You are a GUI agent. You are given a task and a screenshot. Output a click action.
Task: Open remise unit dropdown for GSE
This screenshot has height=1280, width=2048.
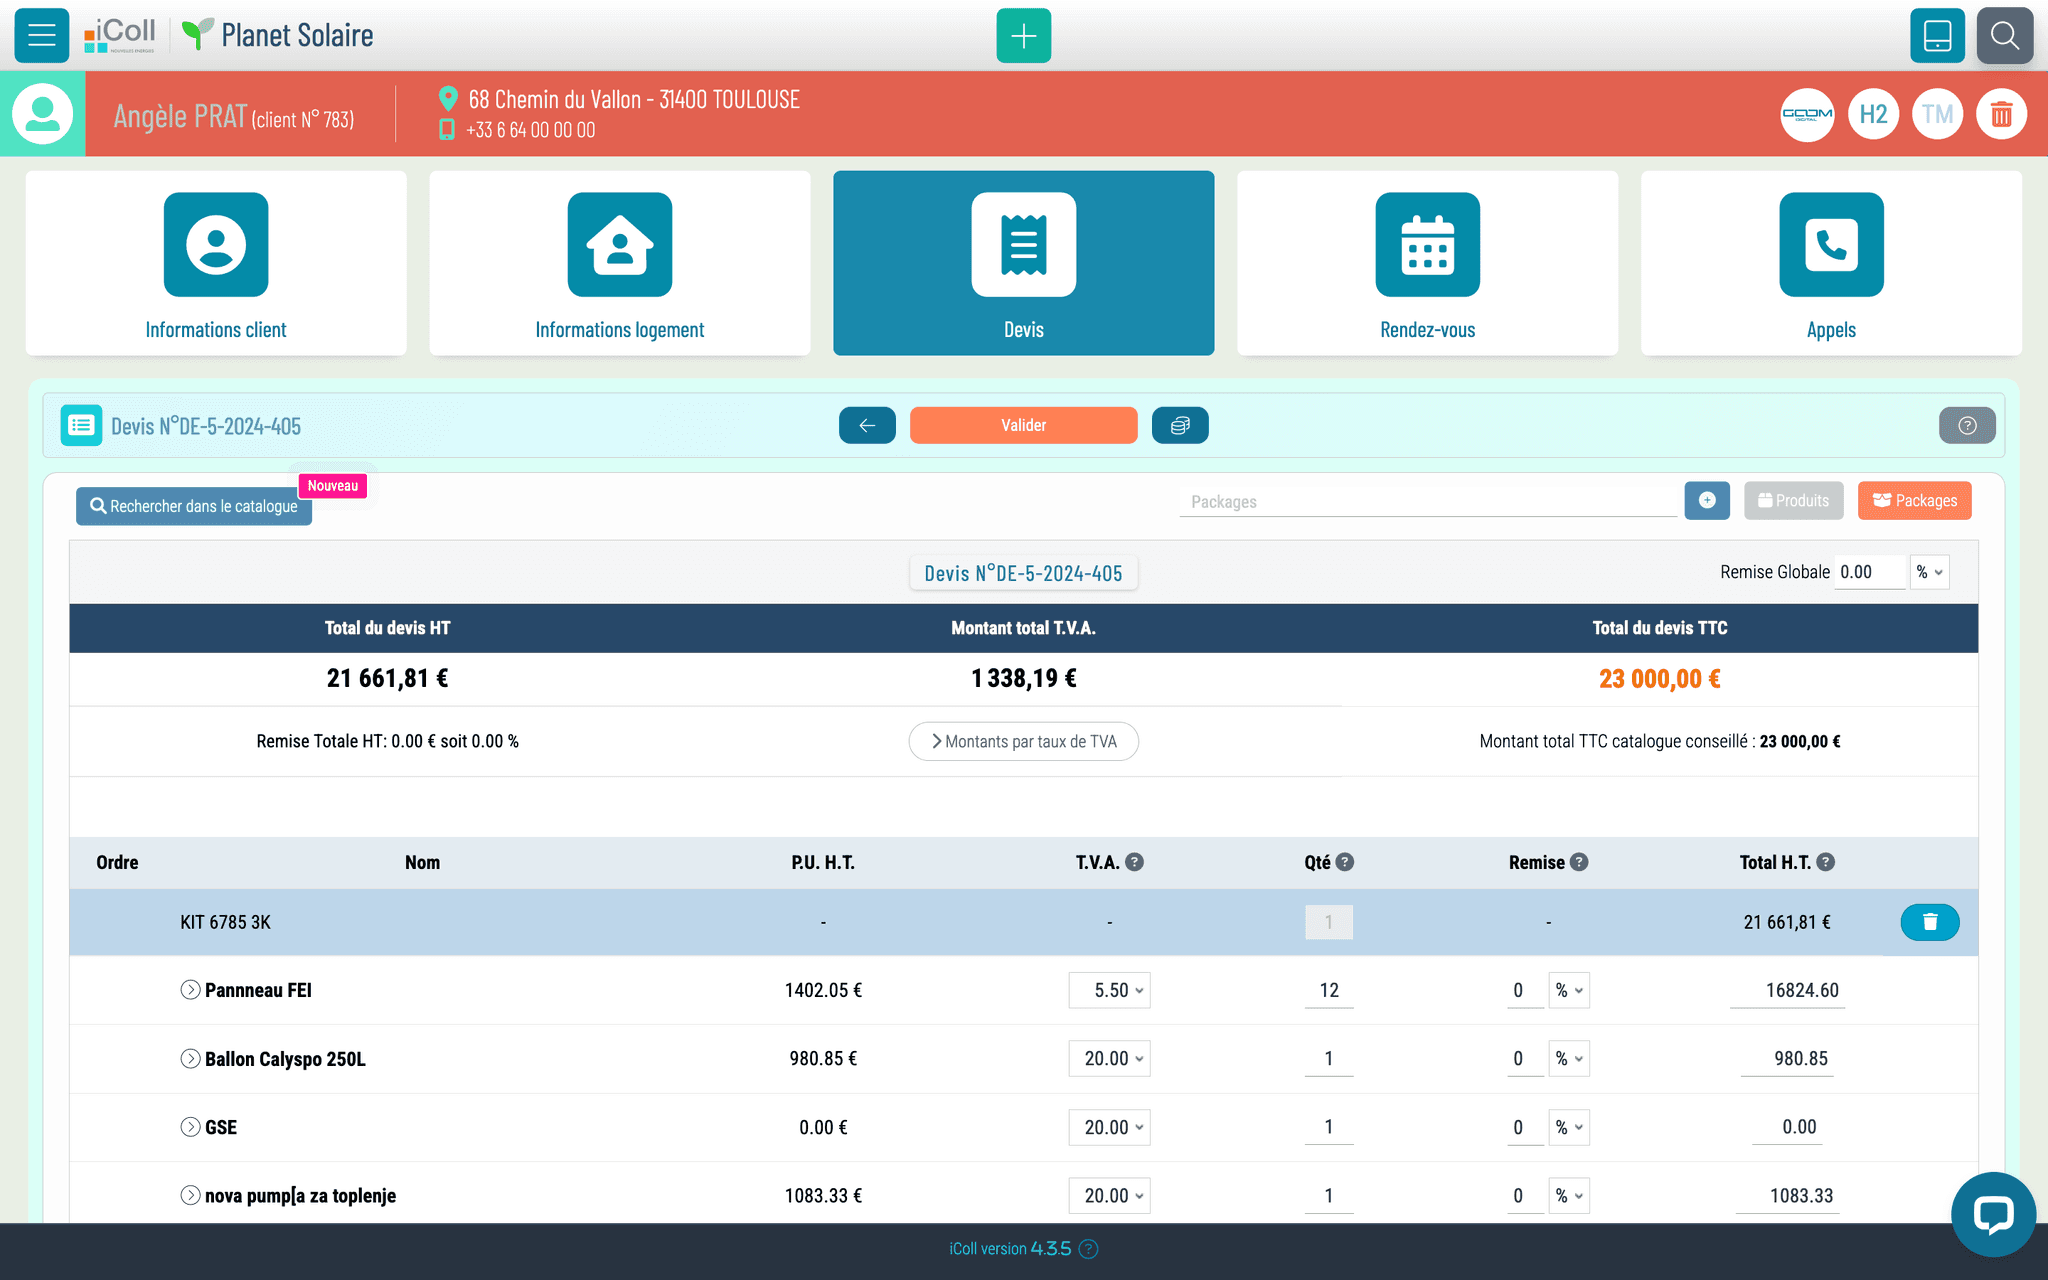1569,1127
